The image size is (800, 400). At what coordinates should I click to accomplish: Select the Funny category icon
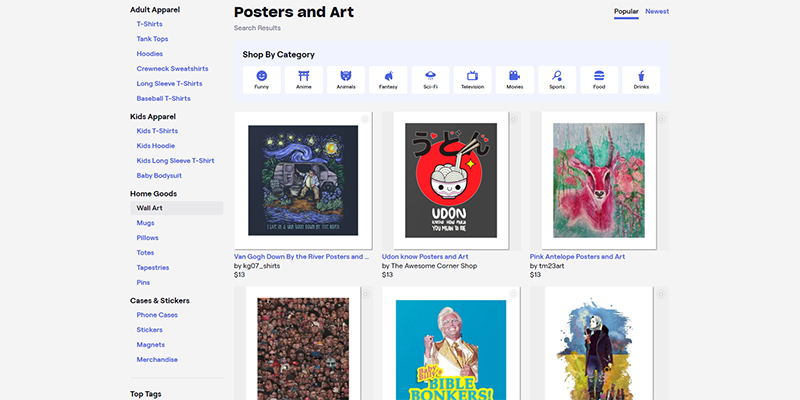(261, 76)
